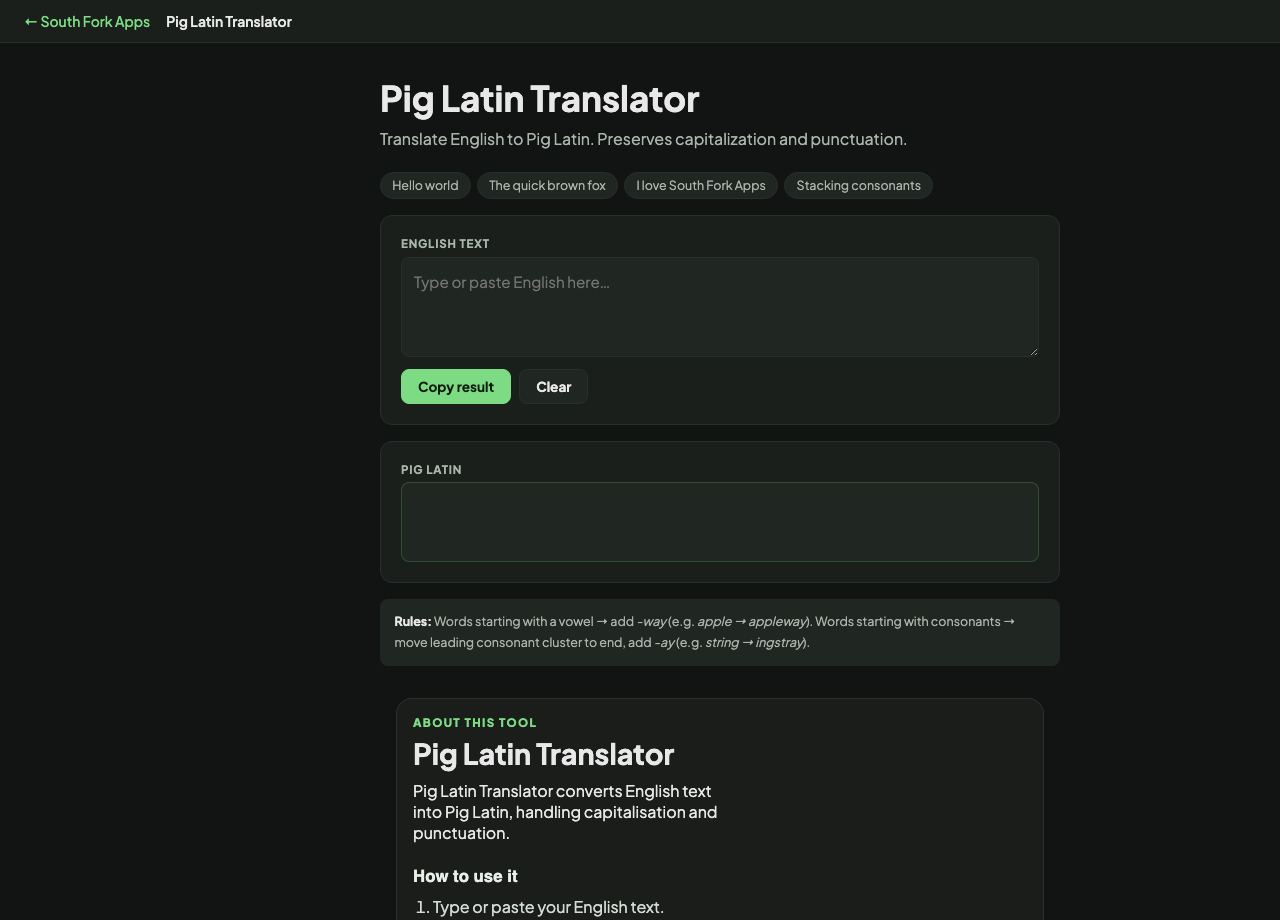Click the 'converts English text into Pig Latin' description
The image size is (1280, 920).
click(x=565, y=812)
